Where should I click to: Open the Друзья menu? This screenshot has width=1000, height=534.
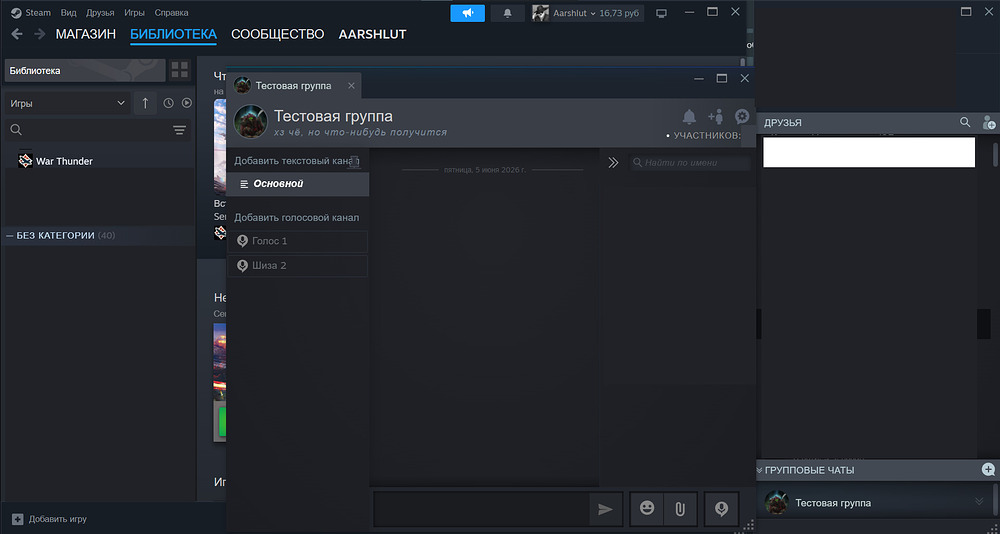click(100, 13)
